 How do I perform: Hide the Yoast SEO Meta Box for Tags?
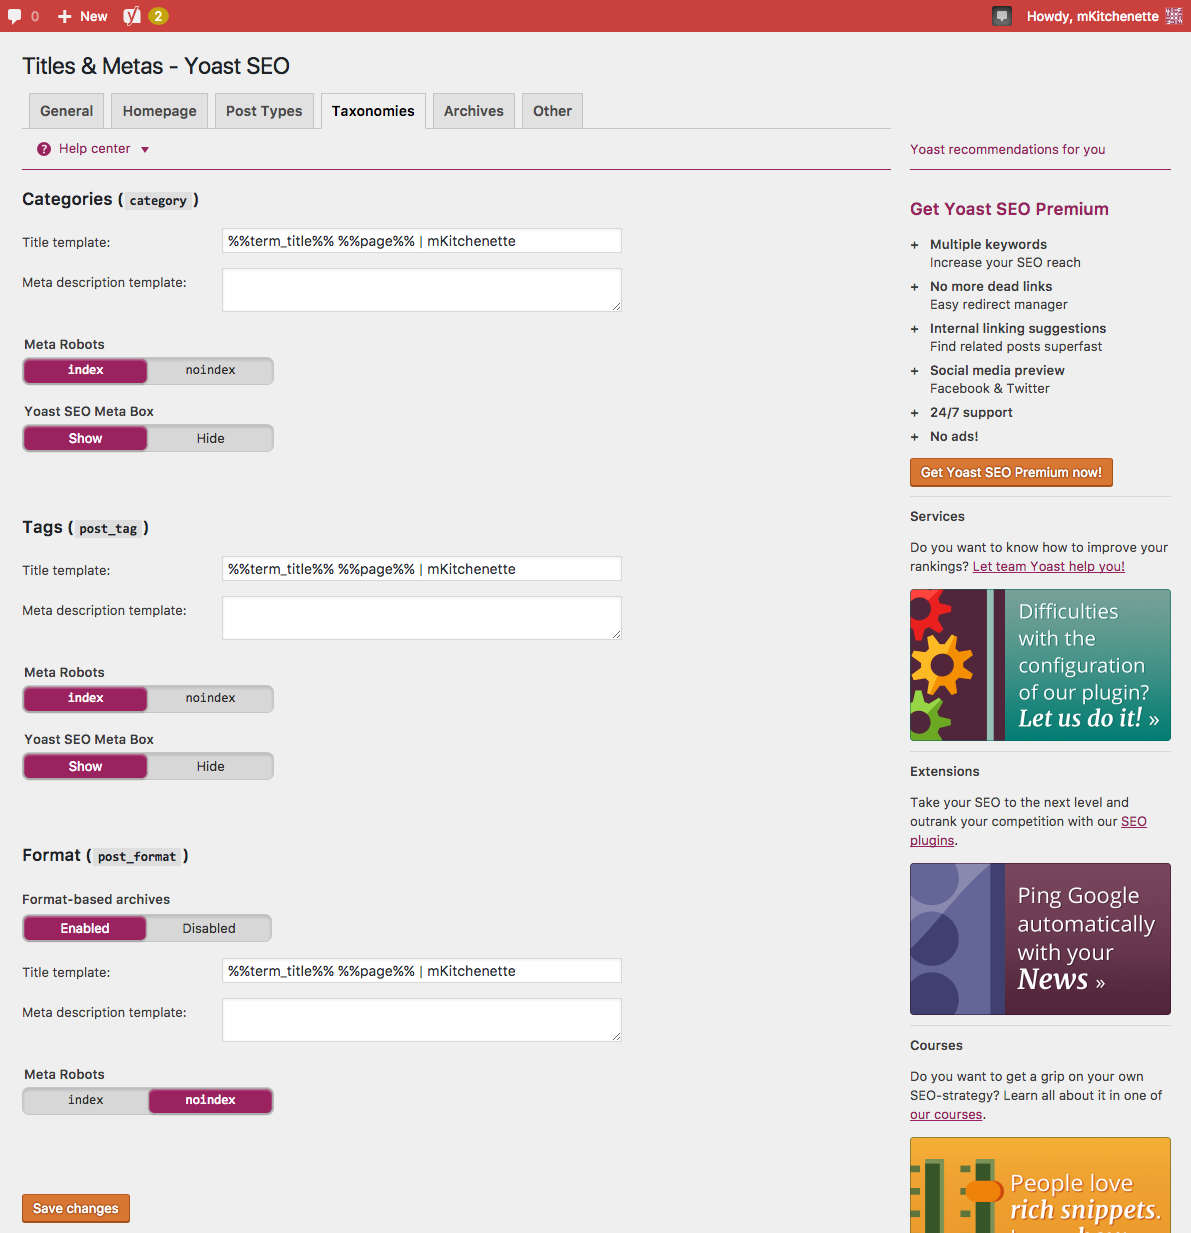210,766
